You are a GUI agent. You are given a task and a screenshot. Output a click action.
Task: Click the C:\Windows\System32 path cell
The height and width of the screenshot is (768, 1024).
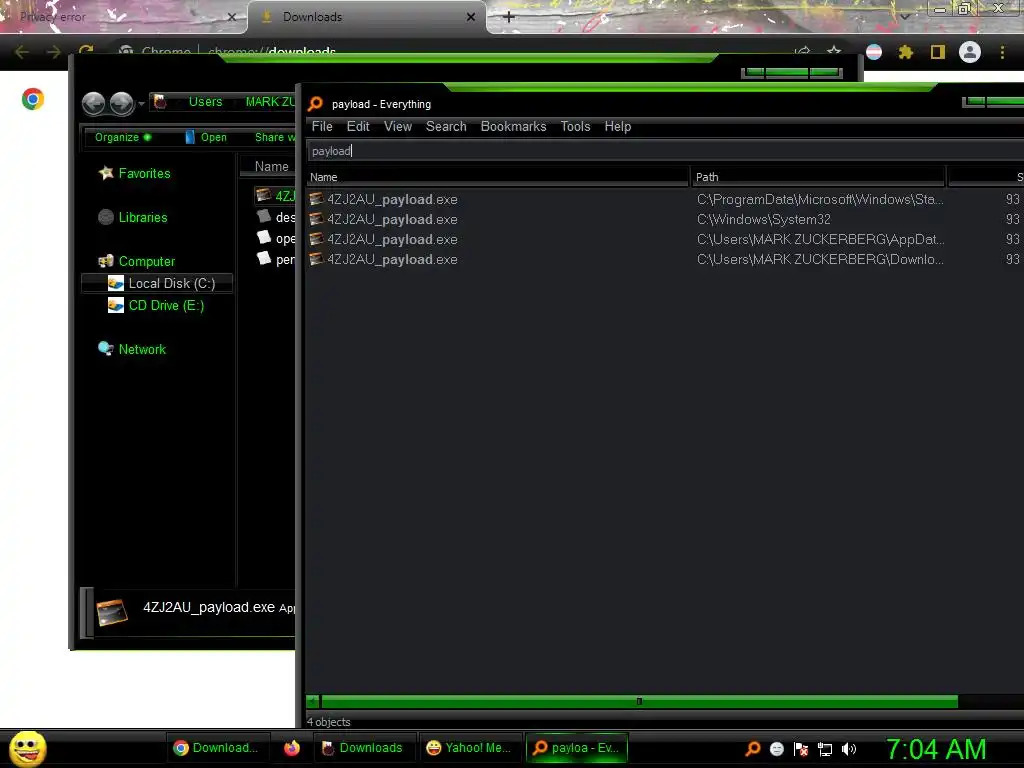click(x=763, y=219)
